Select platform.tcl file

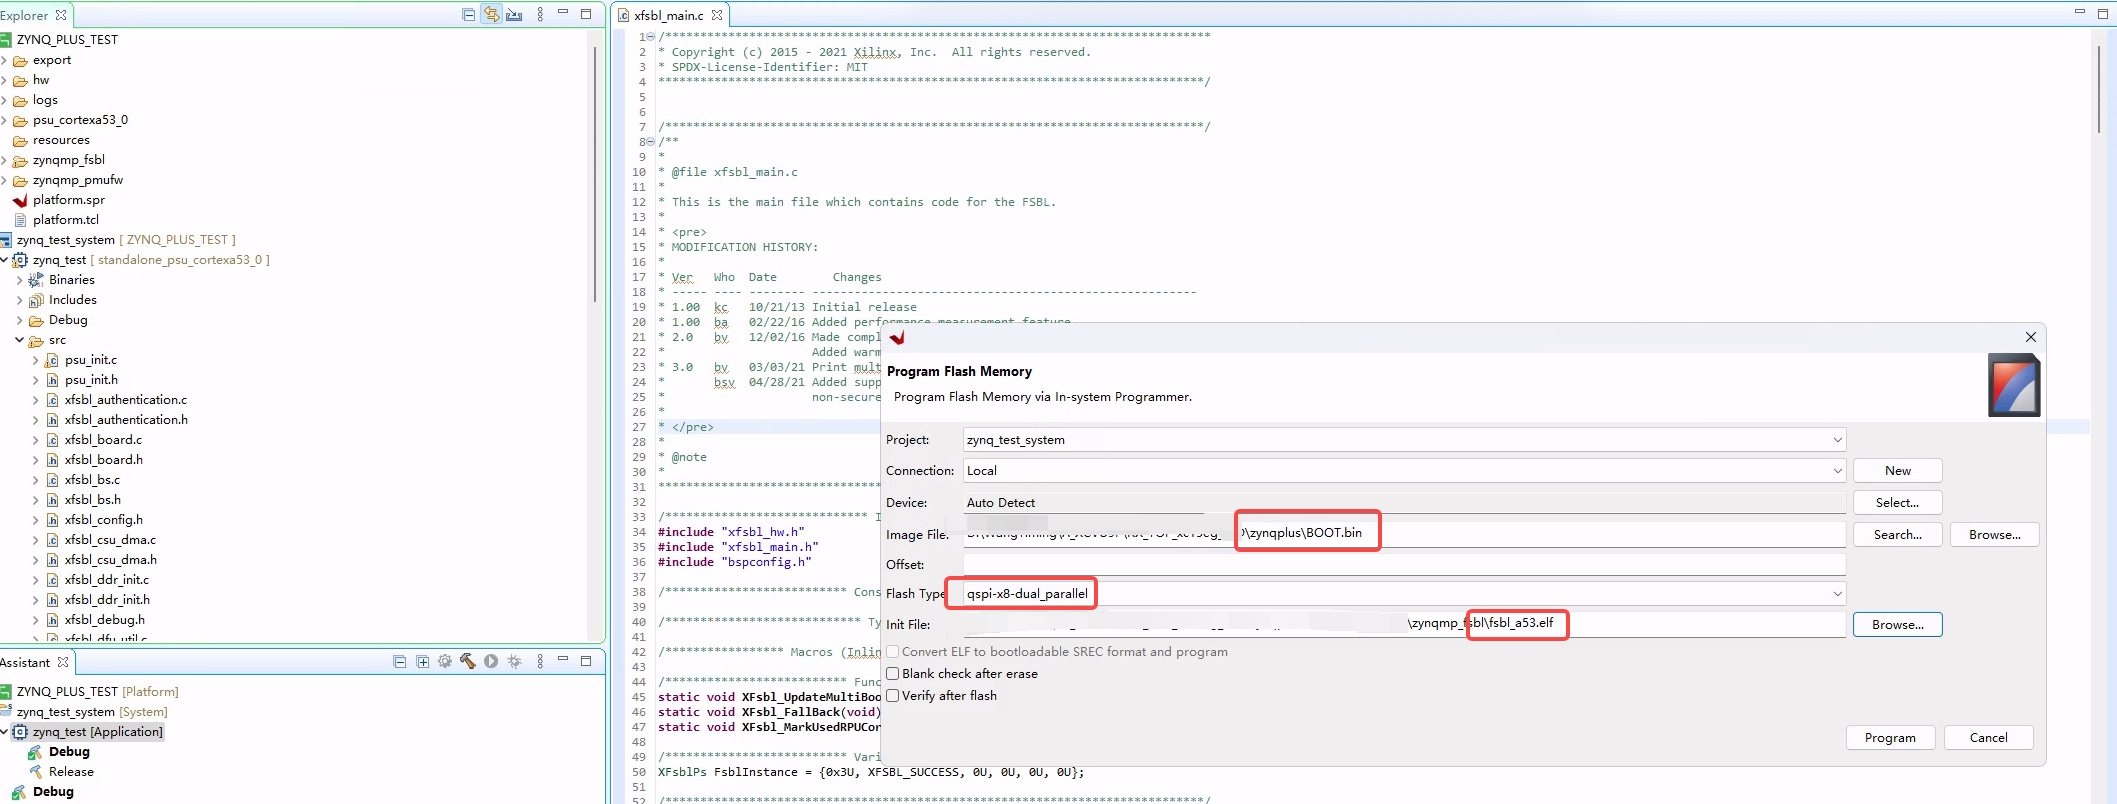click(66, 220)
